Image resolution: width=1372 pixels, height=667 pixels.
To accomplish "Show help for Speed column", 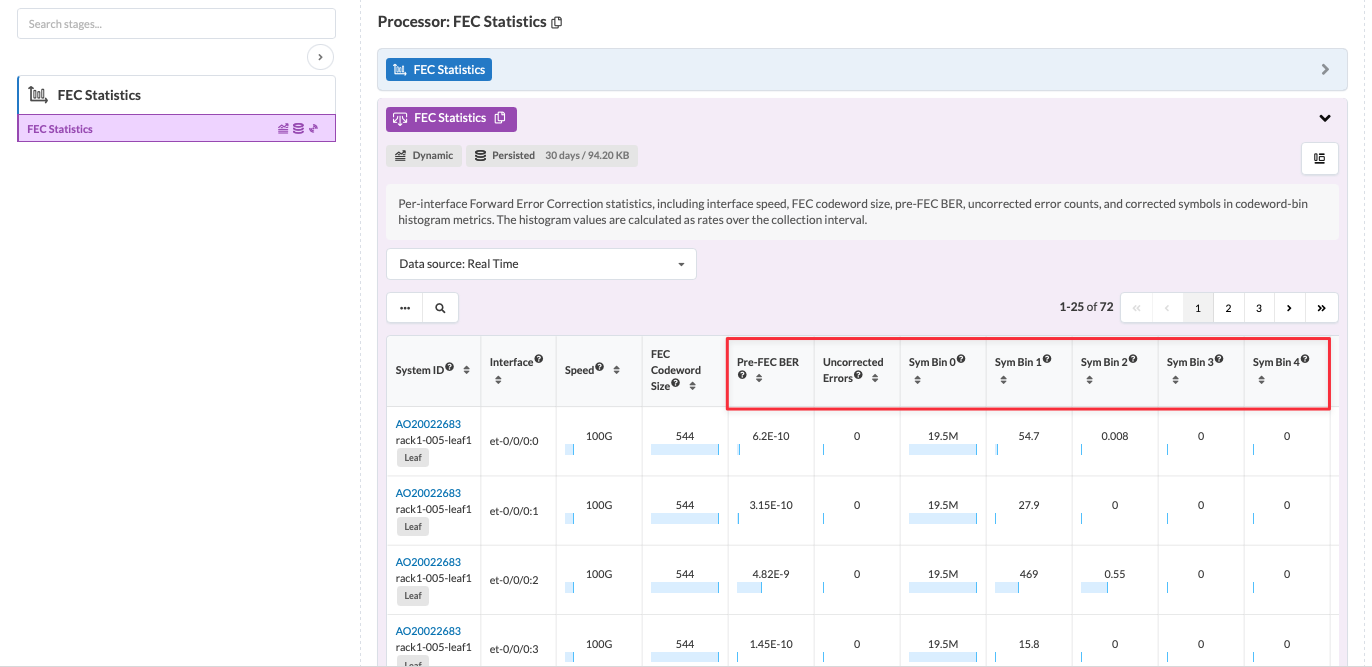I will pos(600,368).
